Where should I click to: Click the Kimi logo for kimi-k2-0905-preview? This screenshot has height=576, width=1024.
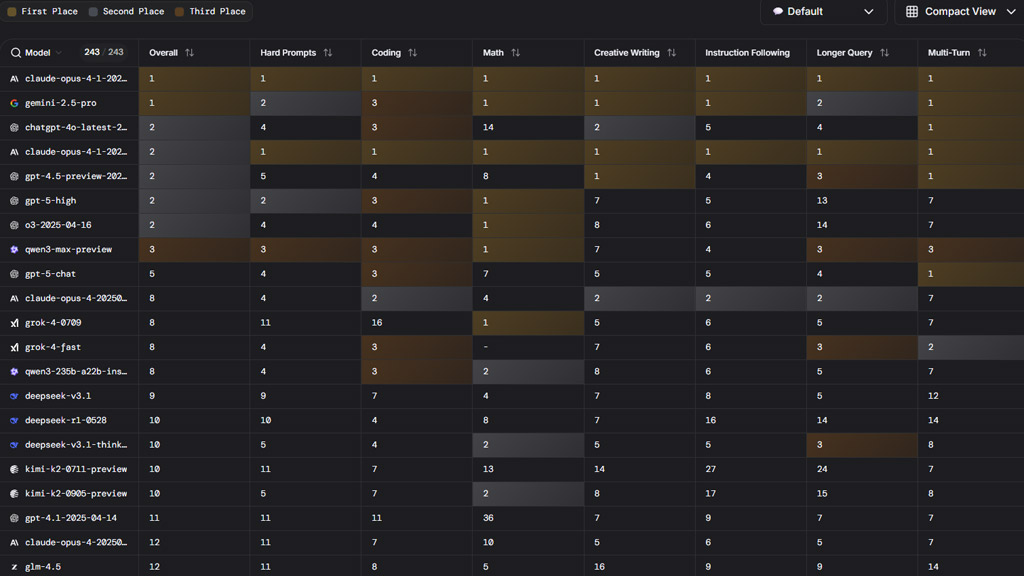pyautogui.click(x=14, y=494)
